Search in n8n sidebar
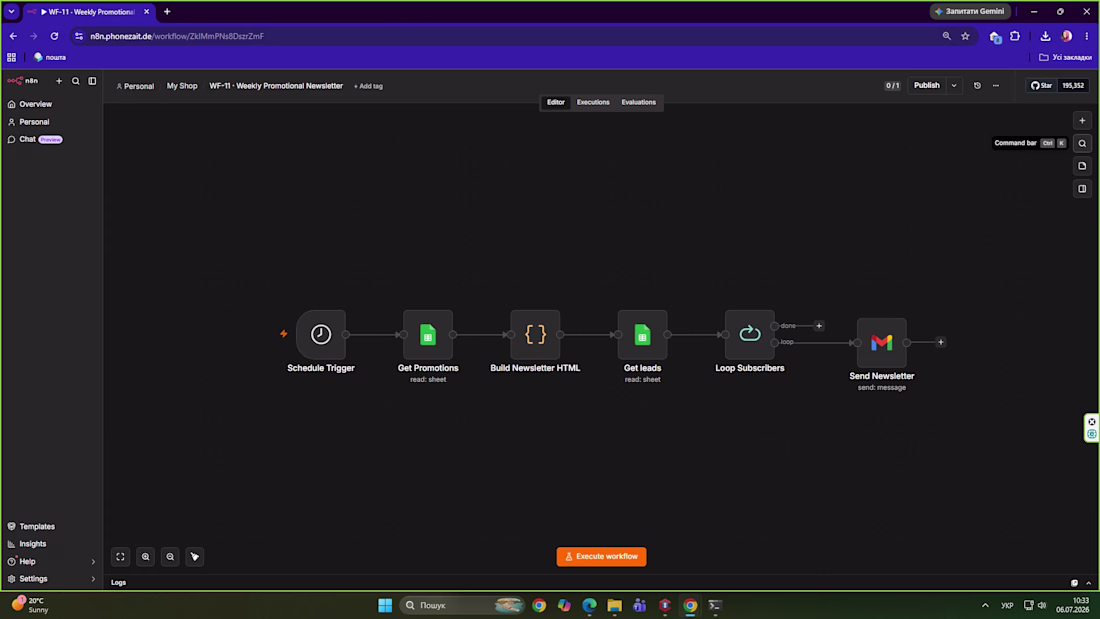This screenshot has height=619, width=1100. [x=76, y=81]
